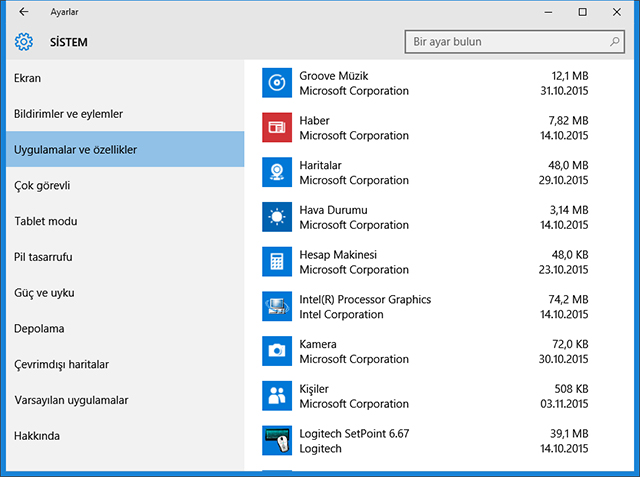Select Logitech SetPoint 6.67 name

pos(354,433)
